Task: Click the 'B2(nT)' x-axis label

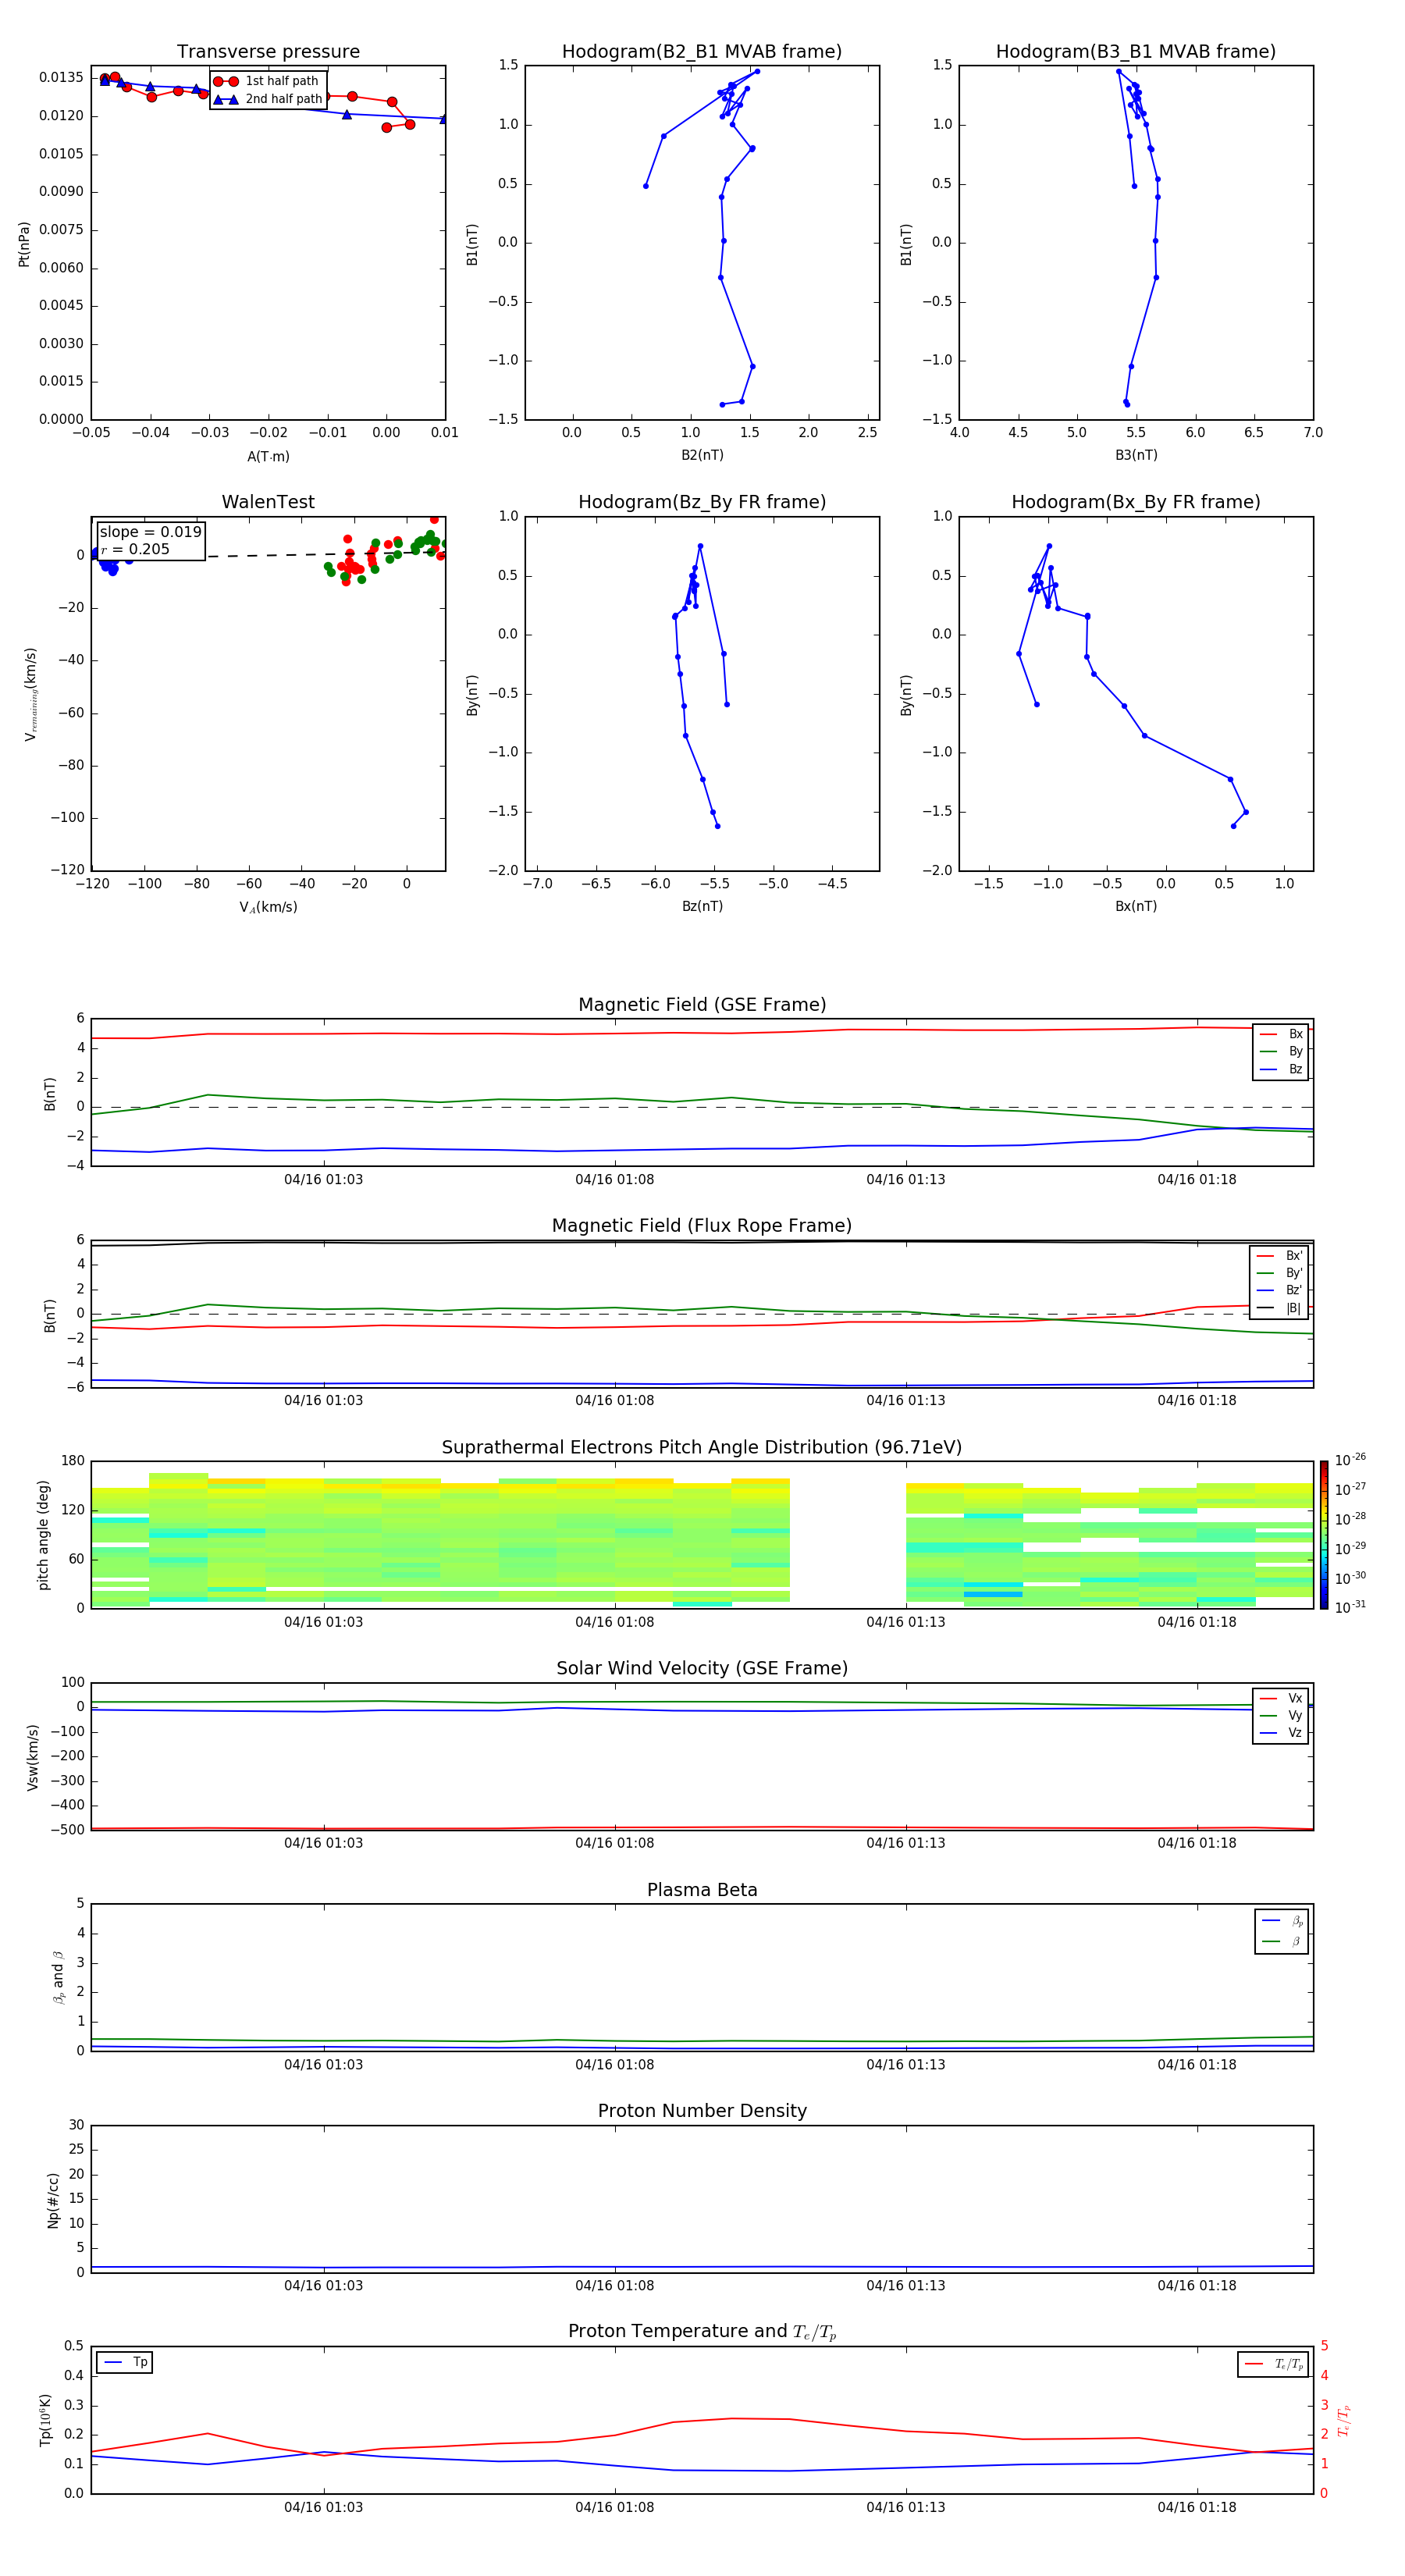Action: pos(702,455)
